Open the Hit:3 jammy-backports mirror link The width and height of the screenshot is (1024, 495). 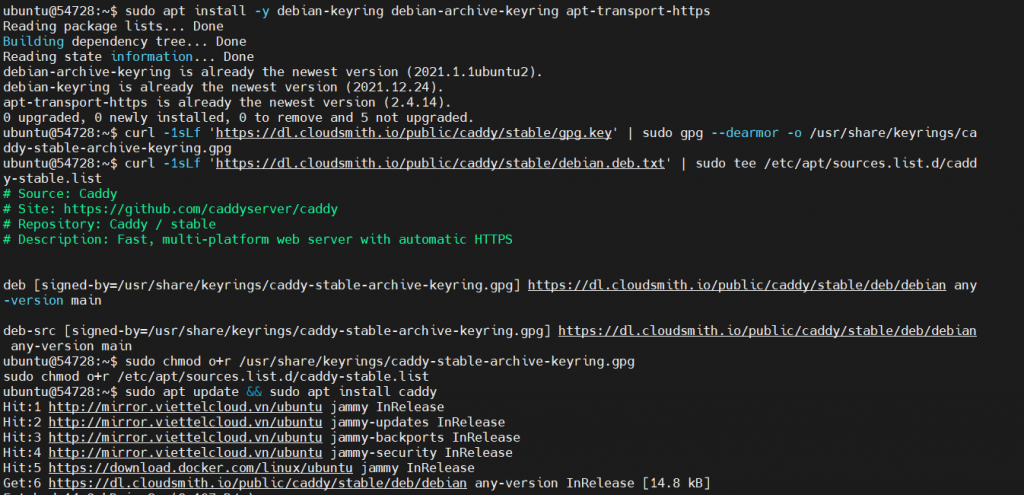185,437
